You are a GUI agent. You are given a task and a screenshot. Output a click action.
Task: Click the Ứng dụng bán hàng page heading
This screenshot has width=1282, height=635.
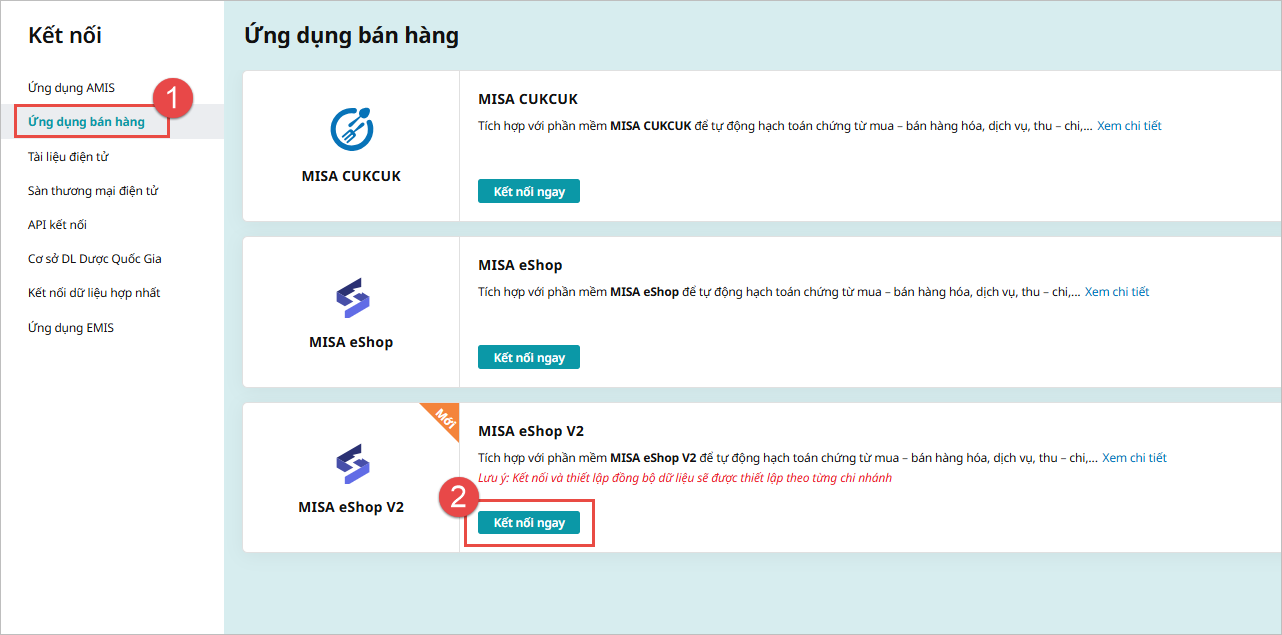coord(351,36)
